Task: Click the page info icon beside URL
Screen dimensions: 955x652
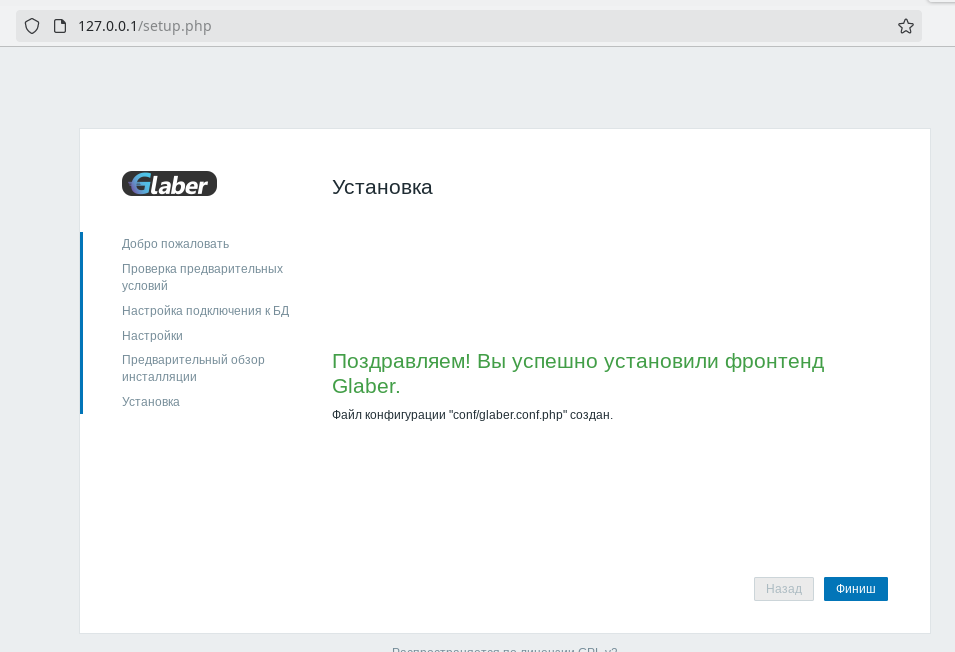Action: (59, 26)
